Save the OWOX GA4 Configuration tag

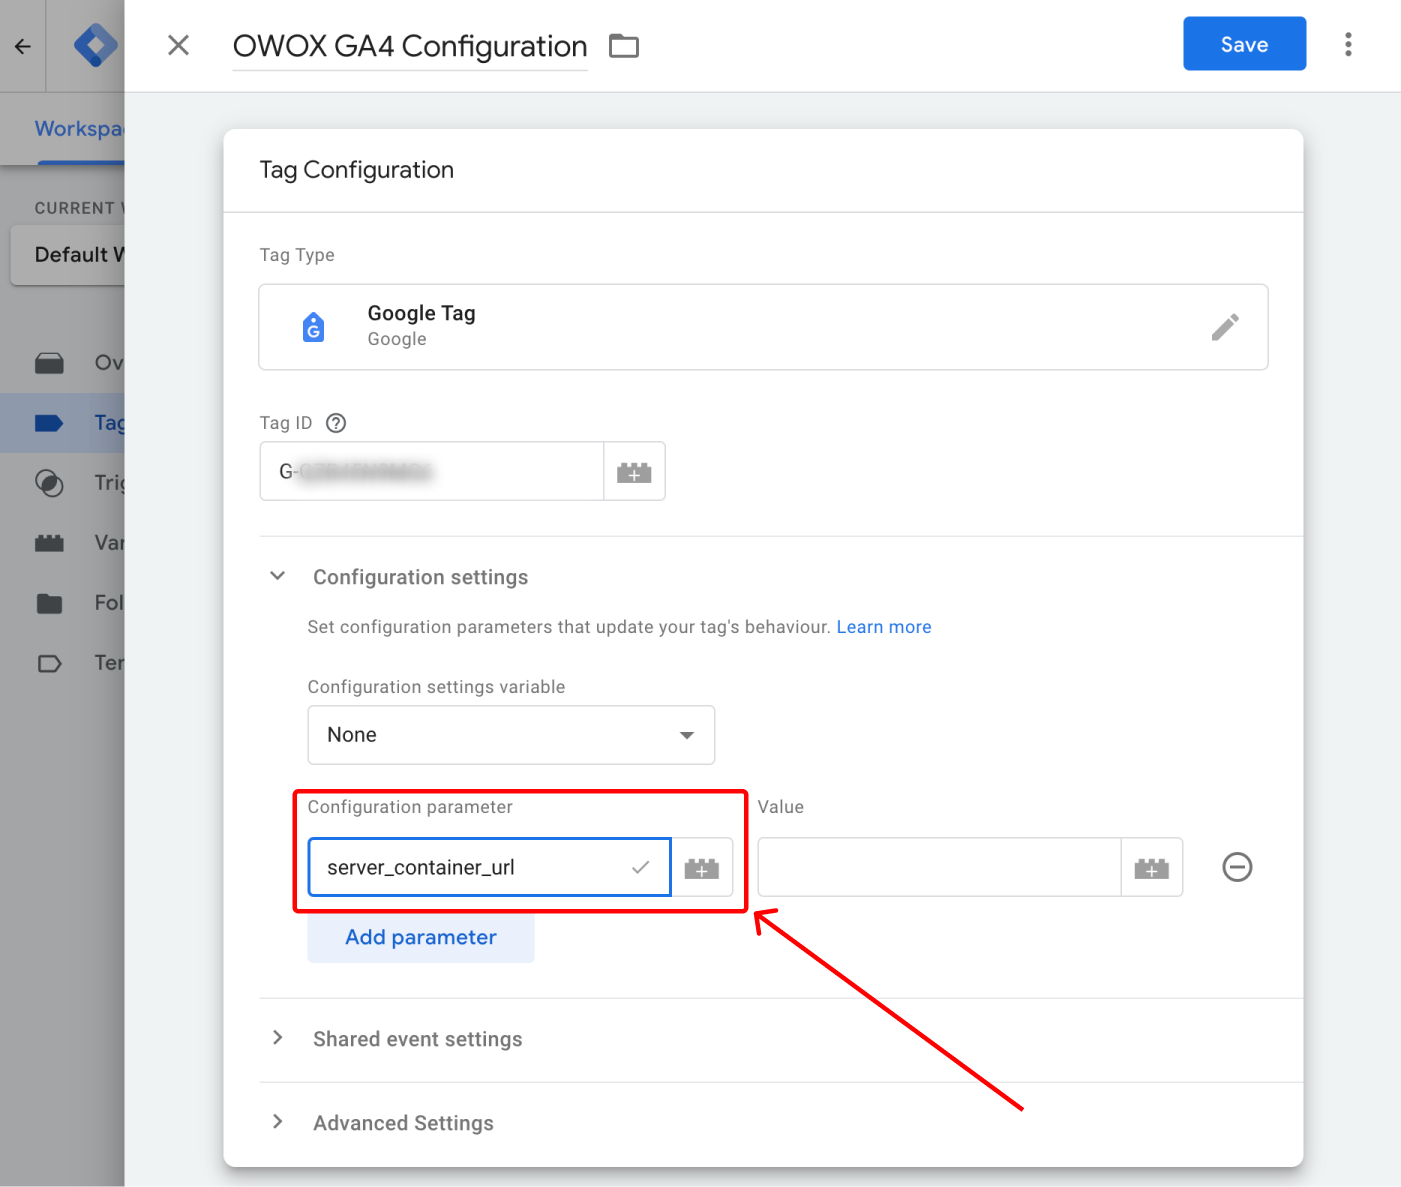pos(1244,44)
